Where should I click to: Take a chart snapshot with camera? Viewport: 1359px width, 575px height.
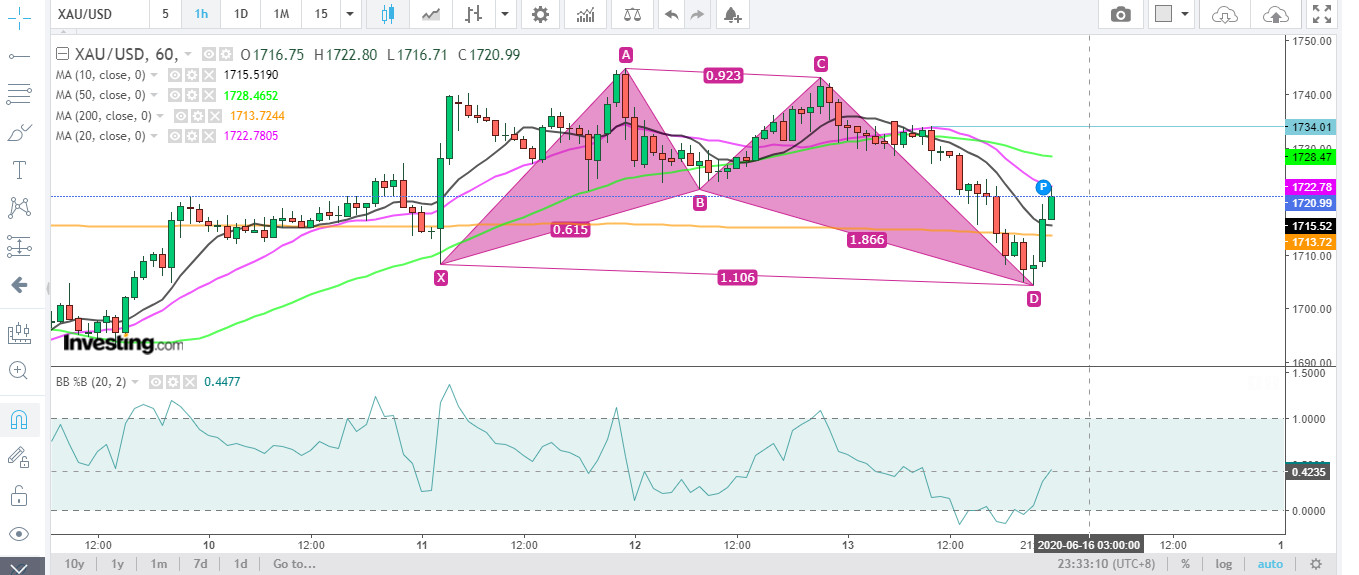click(1121, 14)
